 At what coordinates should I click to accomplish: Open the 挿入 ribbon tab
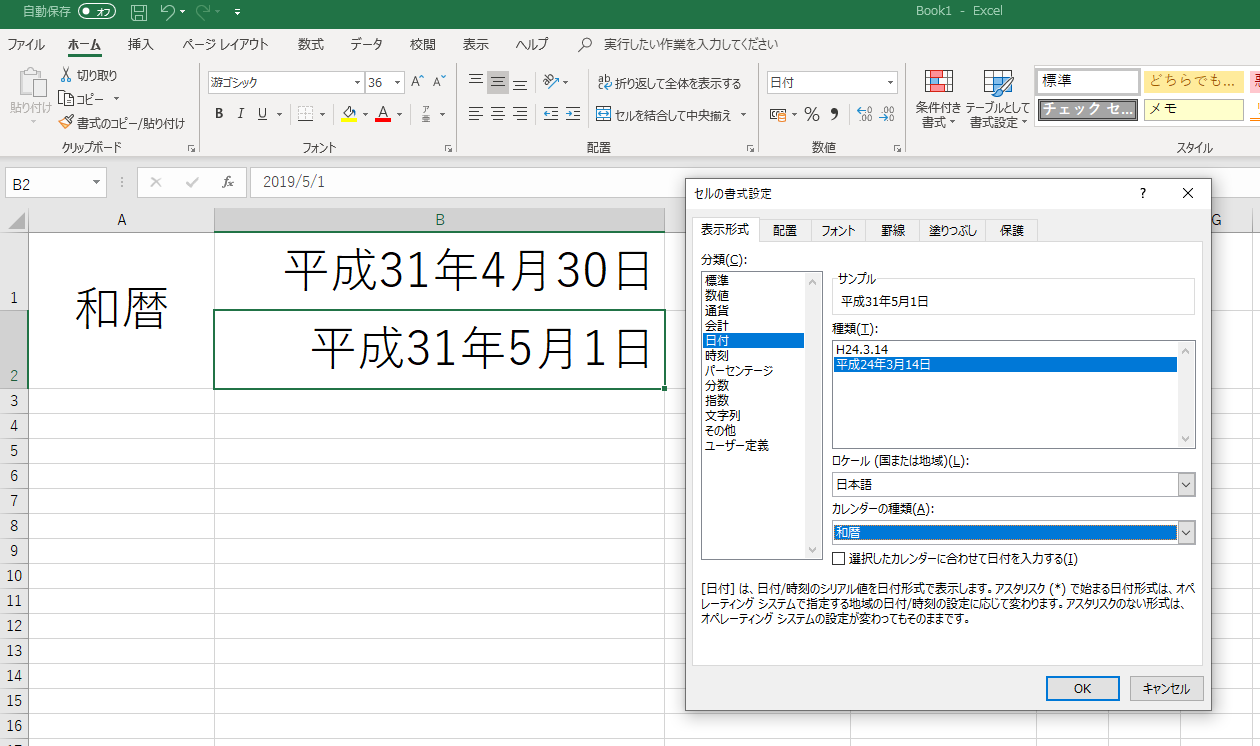(x=141, y=45)
